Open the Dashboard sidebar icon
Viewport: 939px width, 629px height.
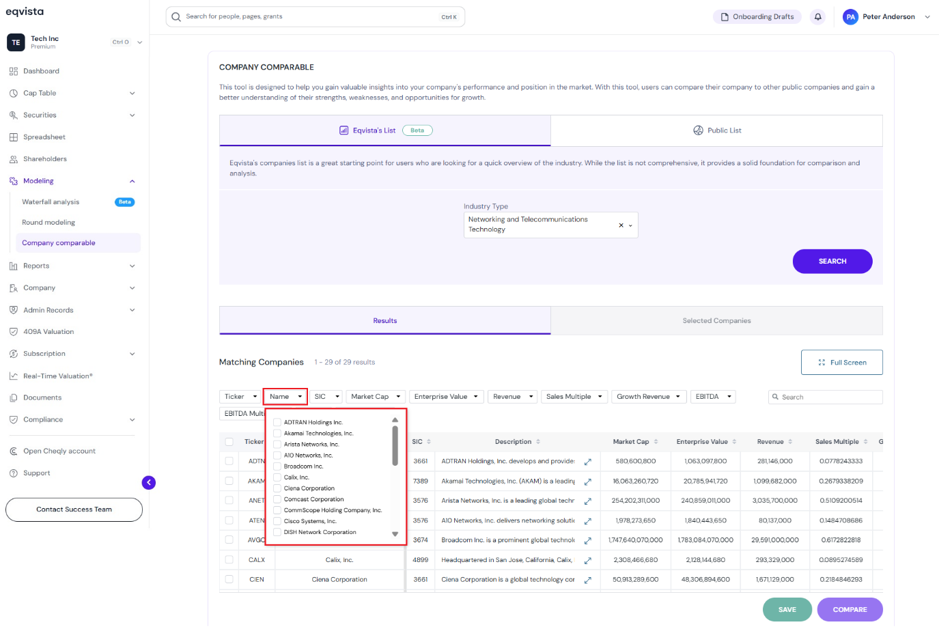pos(13,71)
